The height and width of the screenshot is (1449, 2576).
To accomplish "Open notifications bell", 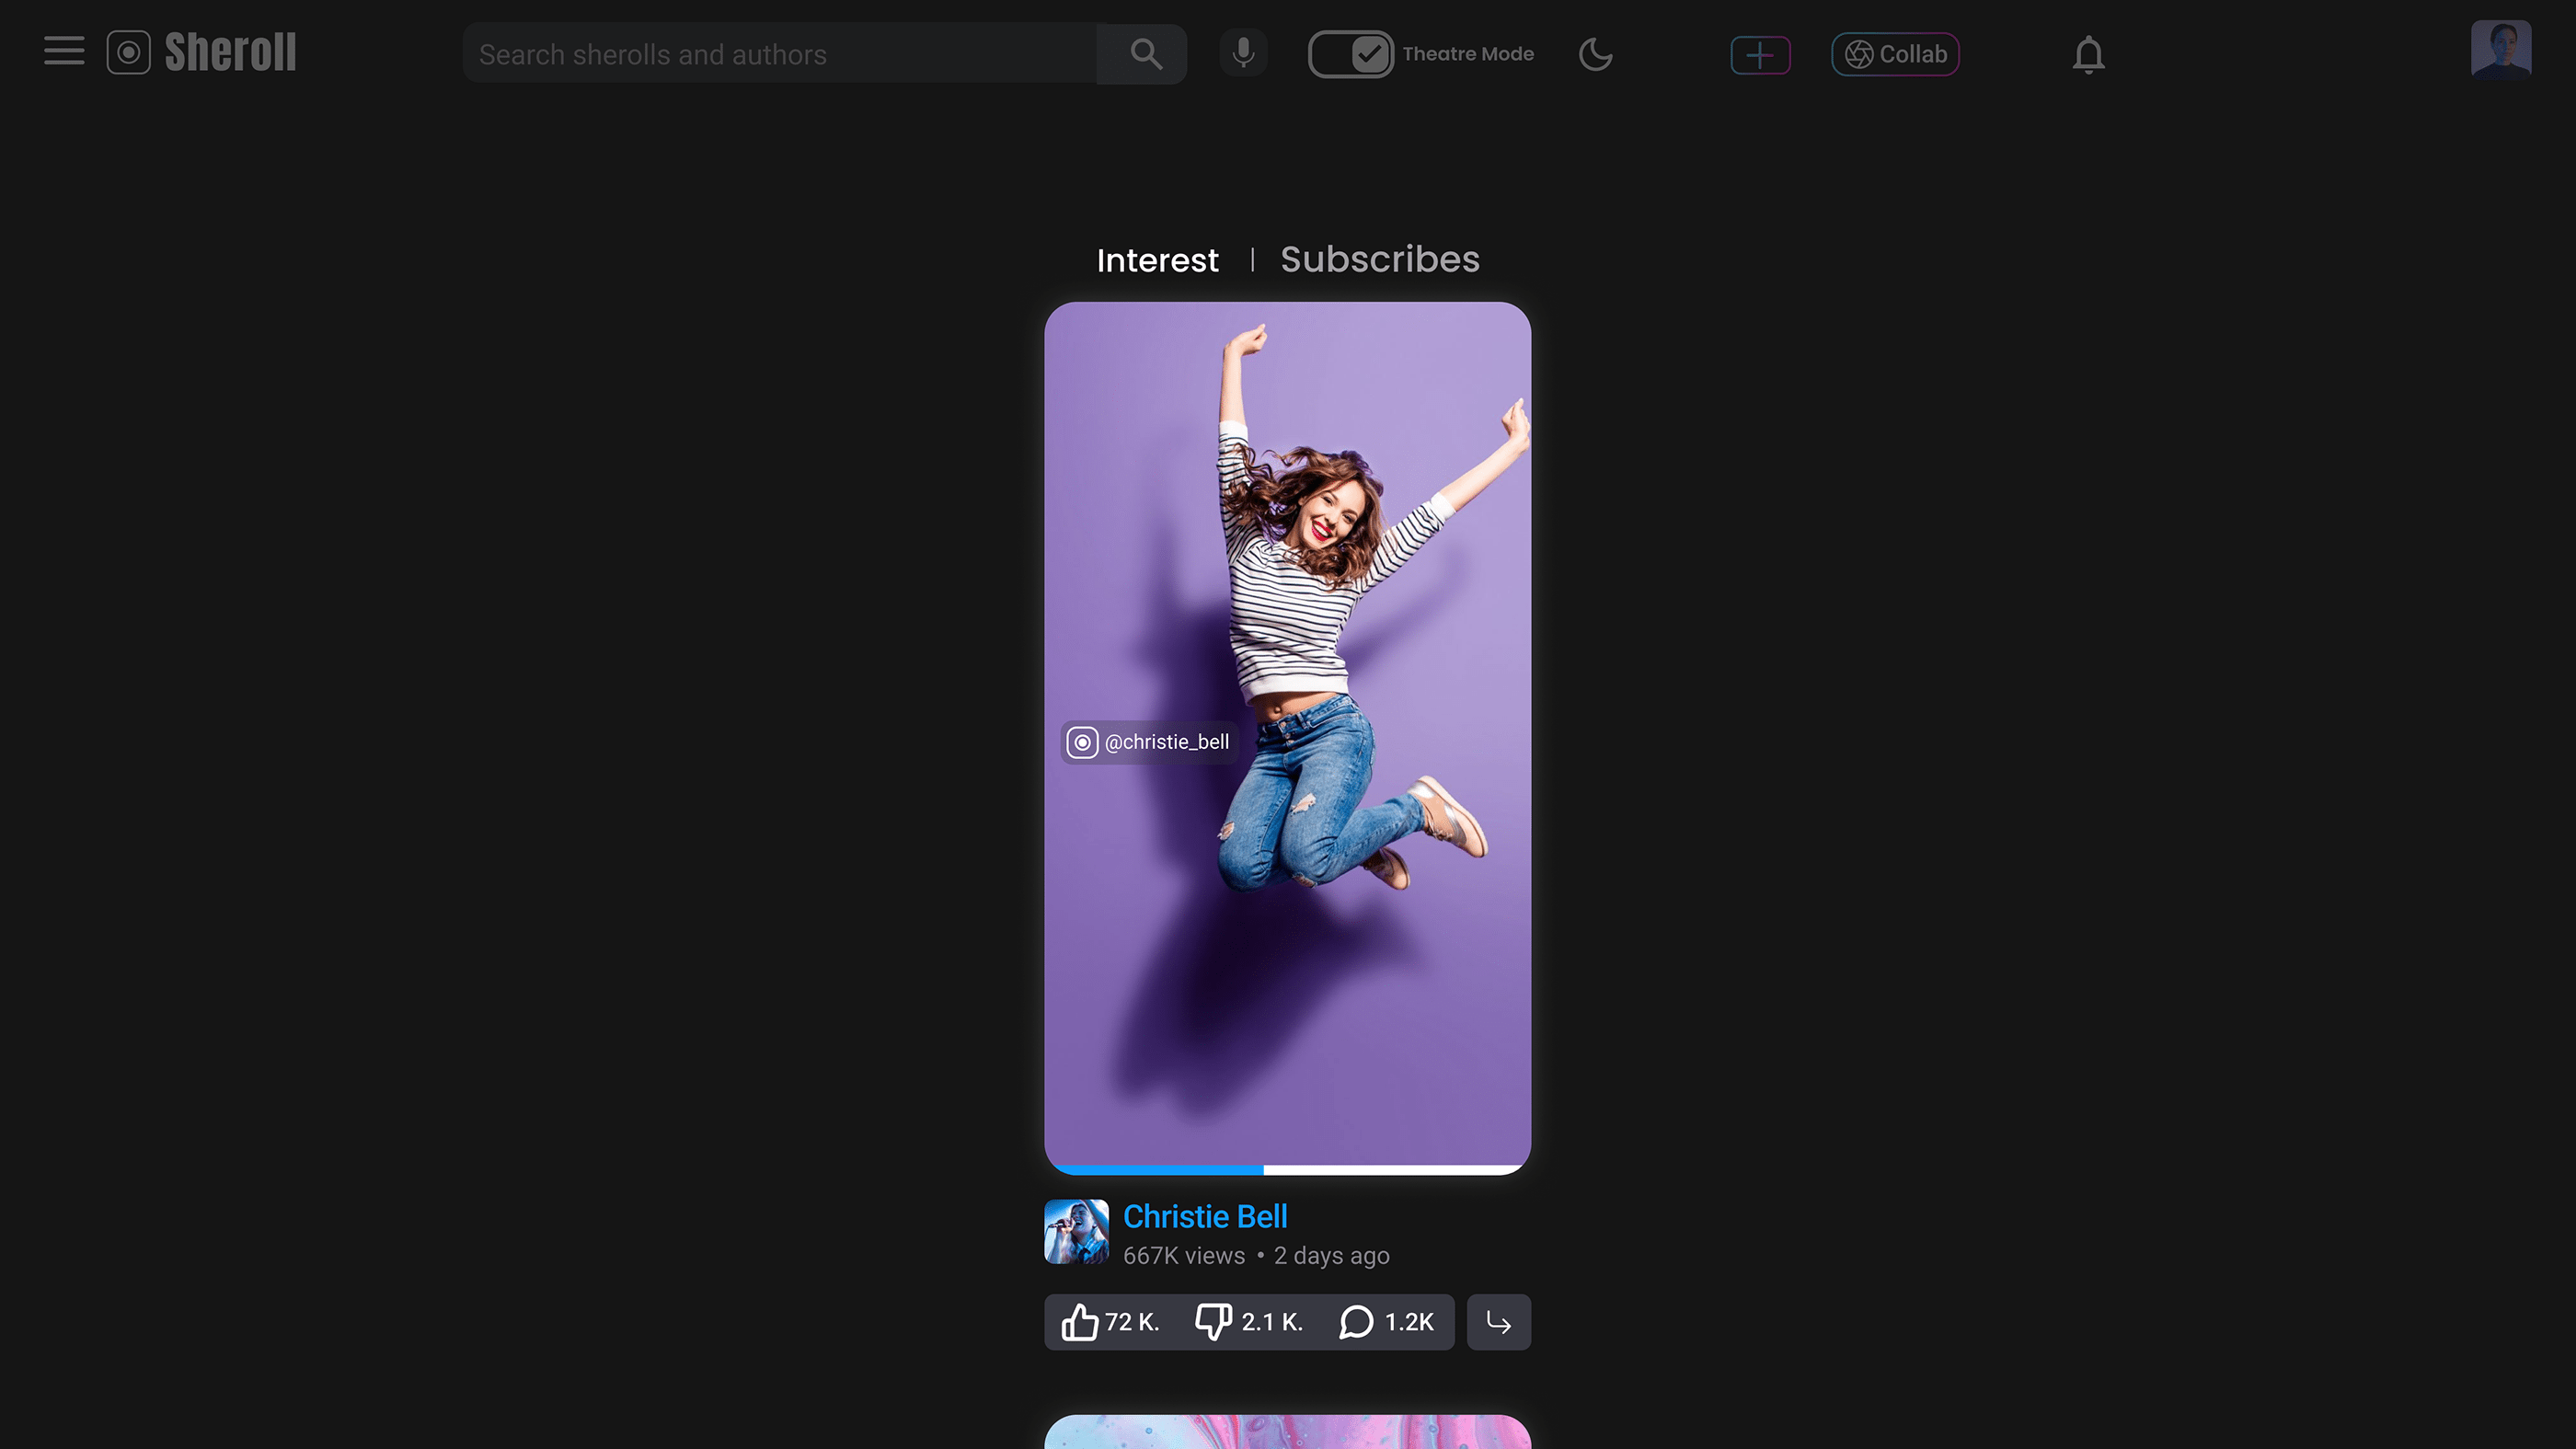I will click(2088, 54).
